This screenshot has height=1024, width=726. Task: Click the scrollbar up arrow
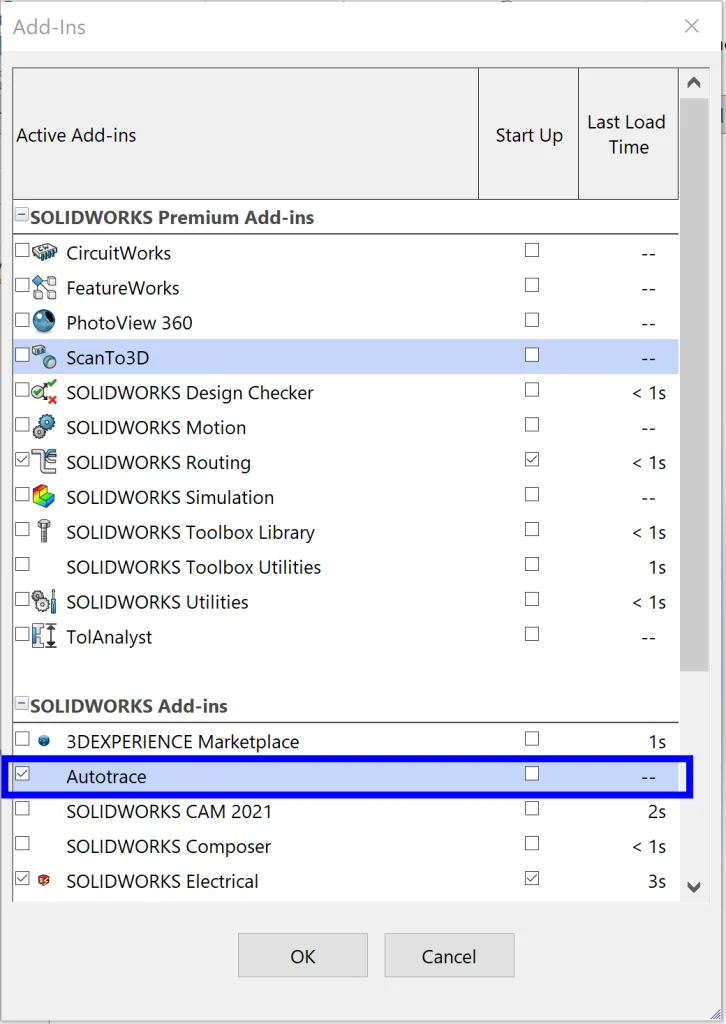tap(694, 82)
